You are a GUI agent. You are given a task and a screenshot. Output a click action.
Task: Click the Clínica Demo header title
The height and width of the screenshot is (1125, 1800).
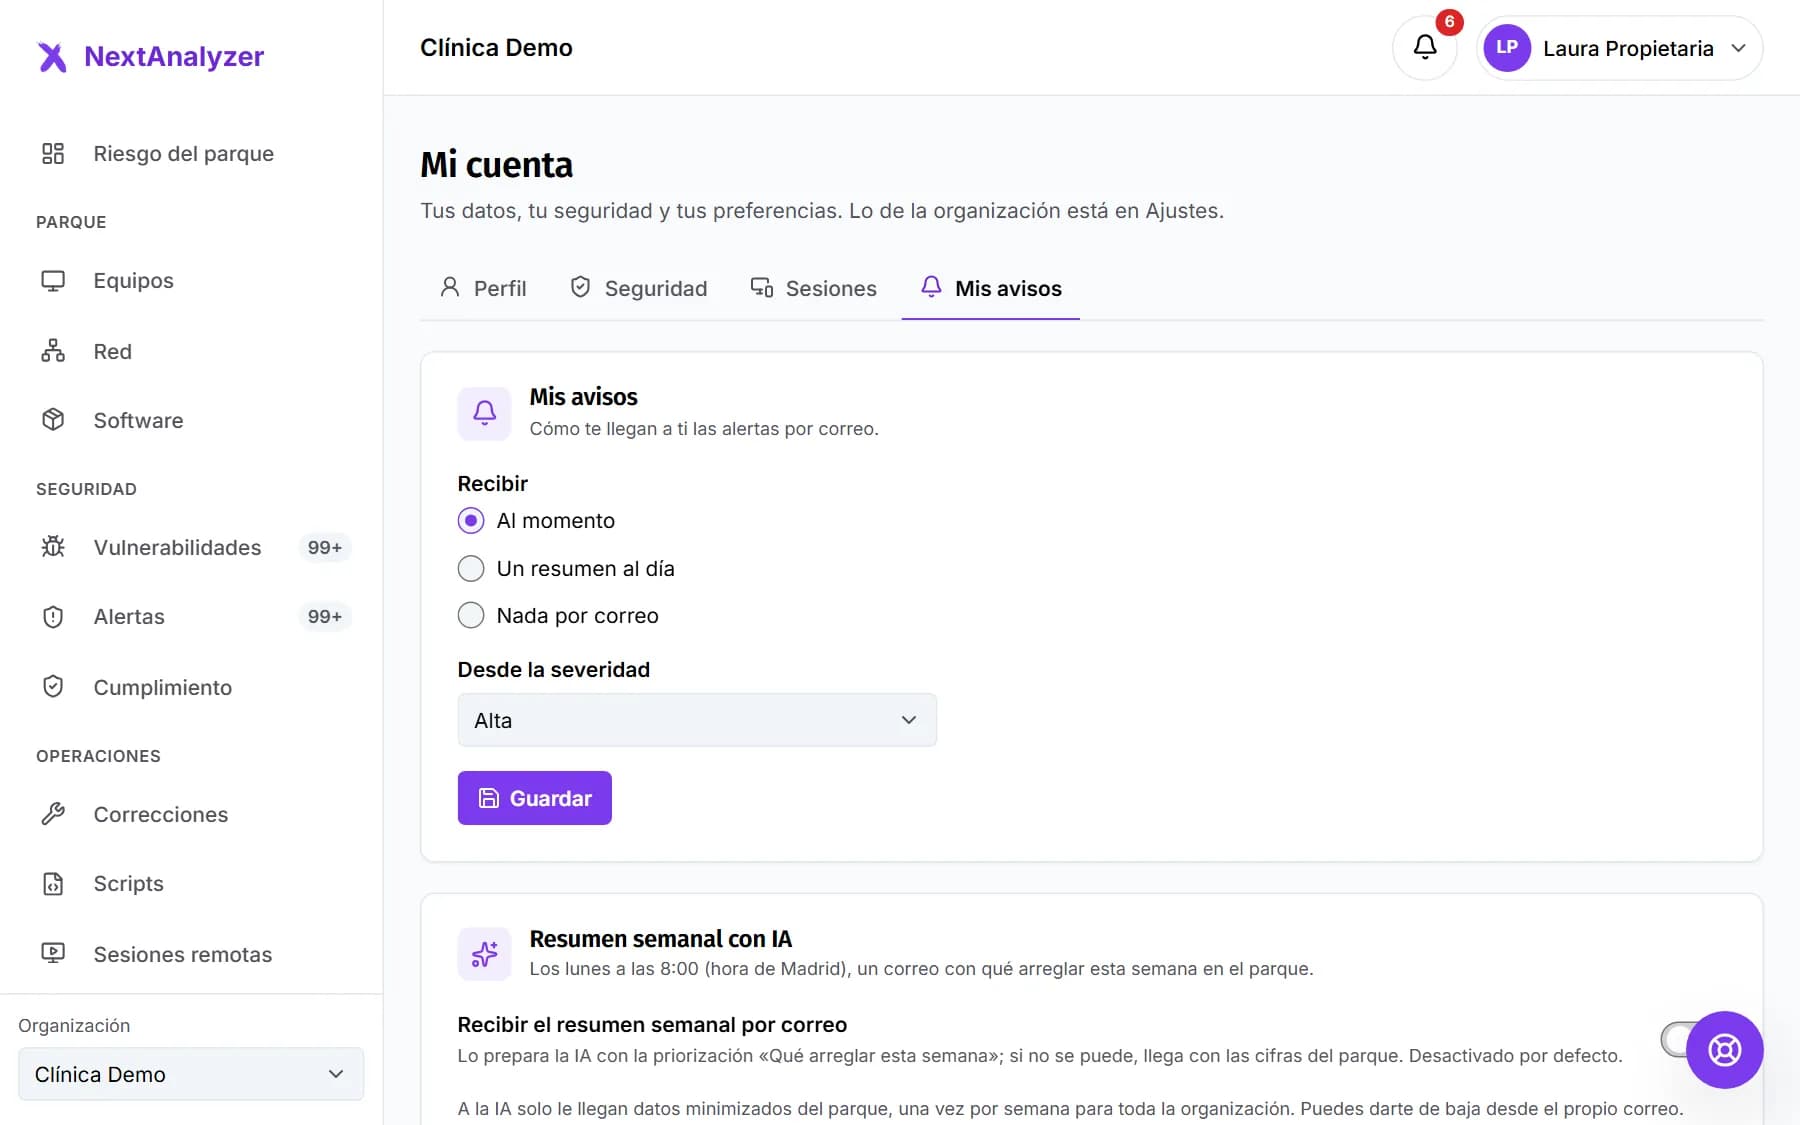pyautogui.click(x=496, y=48)
